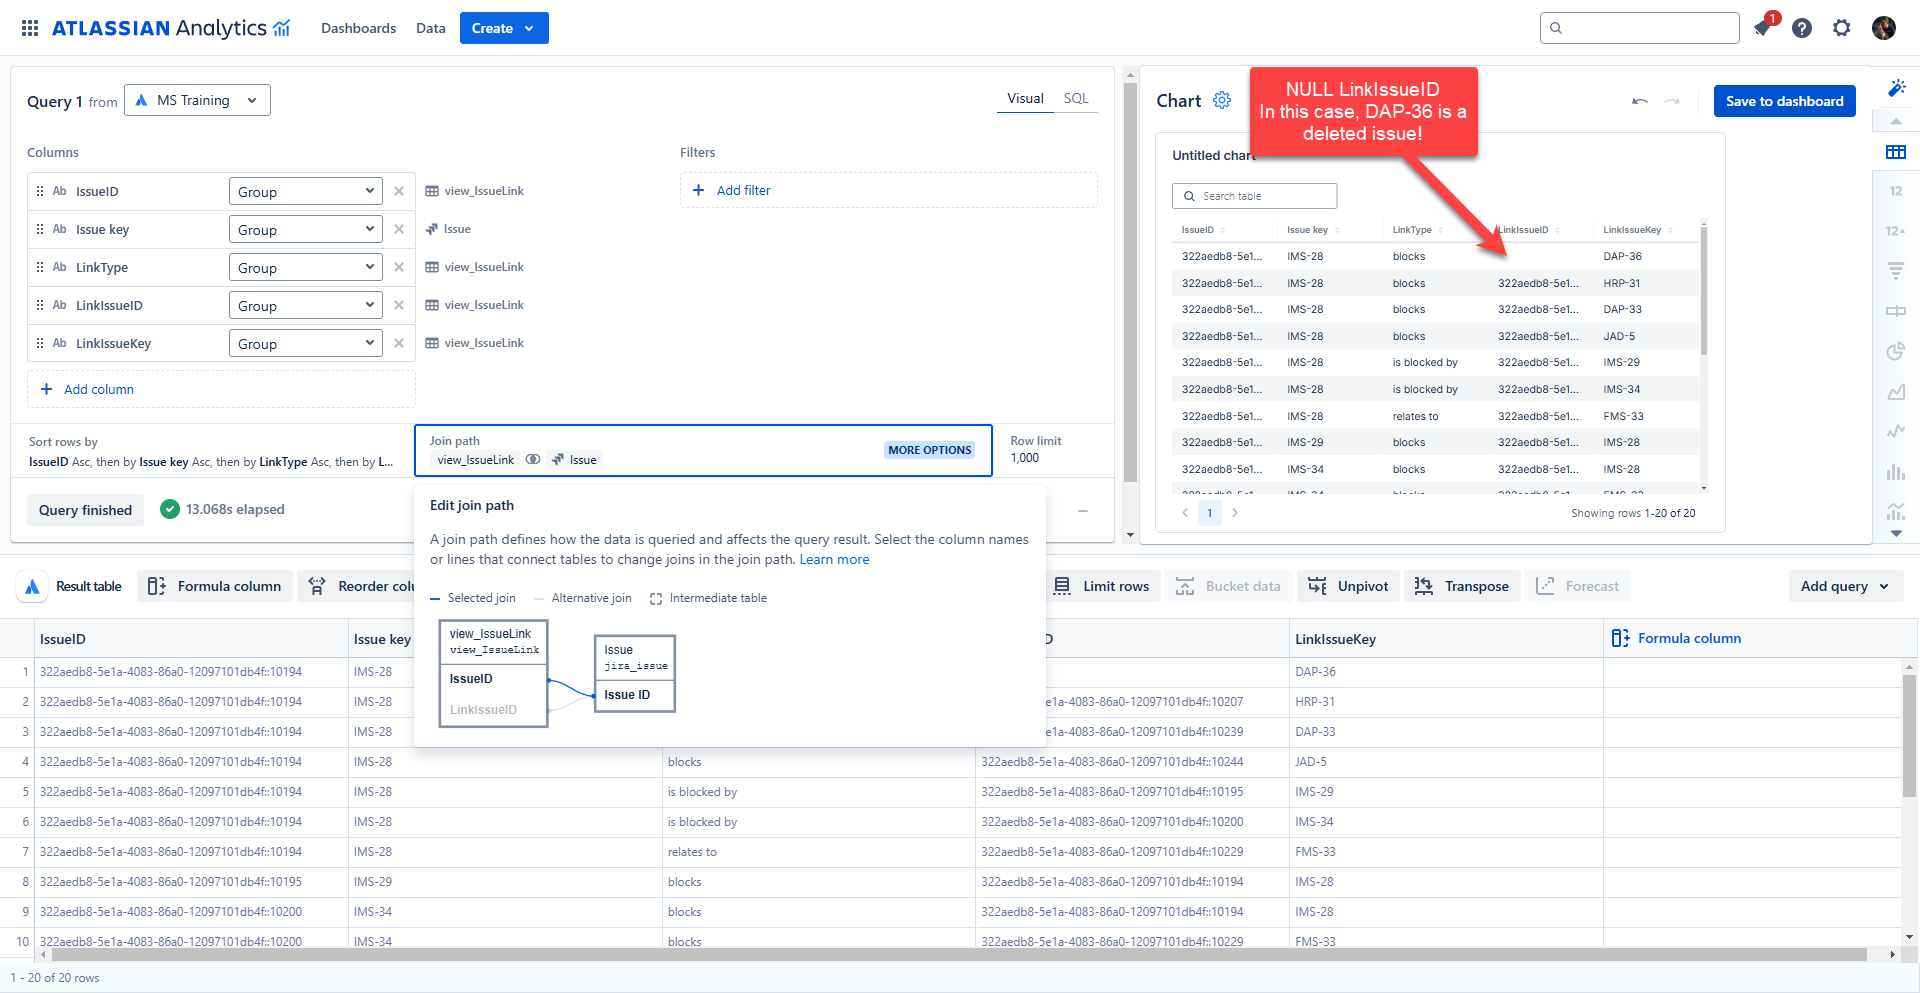
Task: Select the line chart type
Action: (x=1896, y=431)
